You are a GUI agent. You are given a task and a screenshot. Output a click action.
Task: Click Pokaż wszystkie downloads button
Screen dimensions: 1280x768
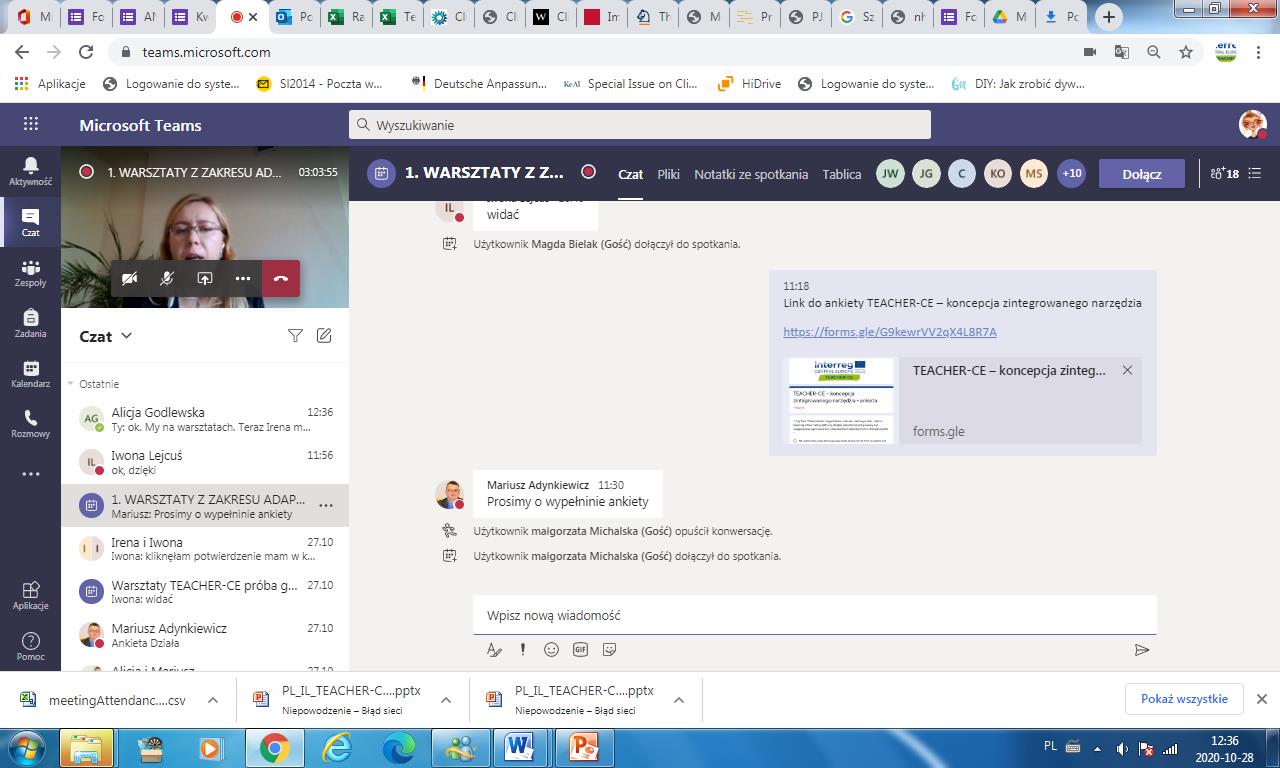[x=1184, y=699]
